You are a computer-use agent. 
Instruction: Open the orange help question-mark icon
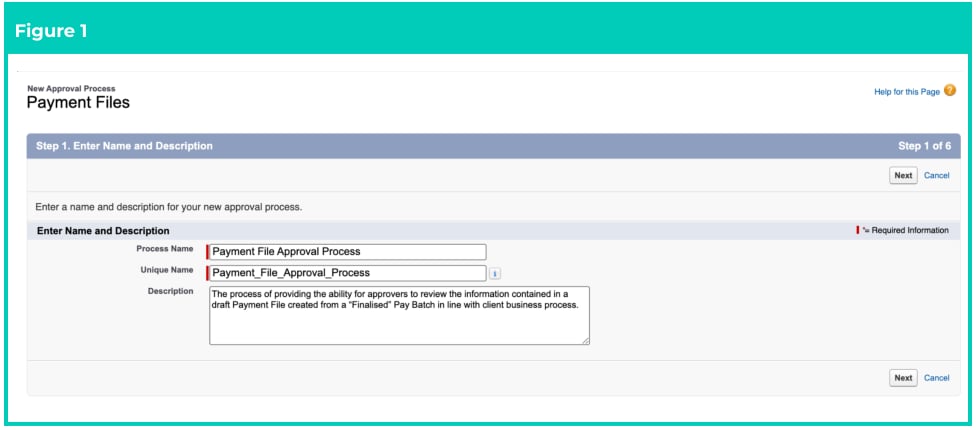pyautogui.click(x=949, y=91)
